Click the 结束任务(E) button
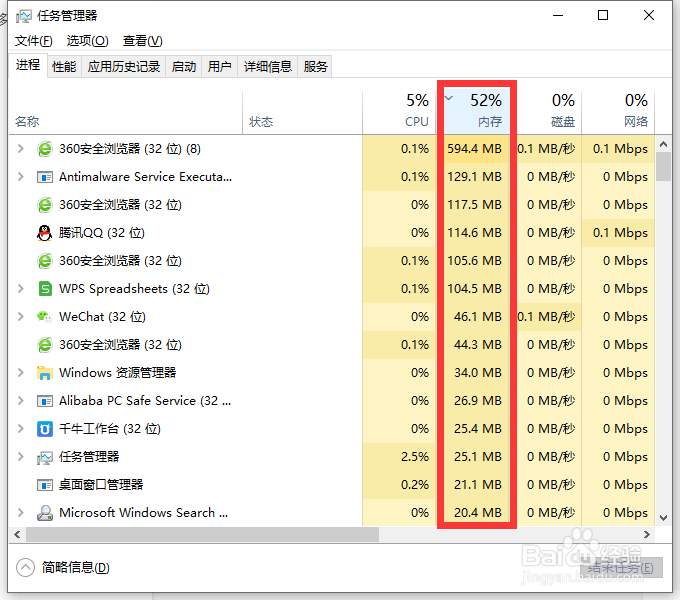Screen dimensions: 680x600 621,567
